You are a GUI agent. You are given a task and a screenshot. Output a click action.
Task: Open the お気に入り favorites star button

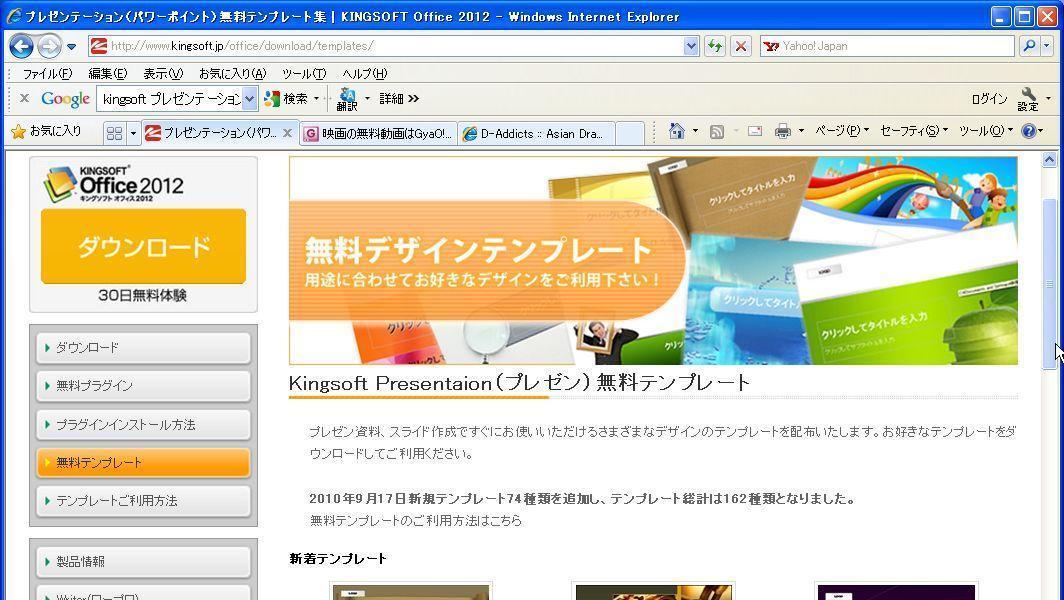pyautogui.click(x=46, y=131)
